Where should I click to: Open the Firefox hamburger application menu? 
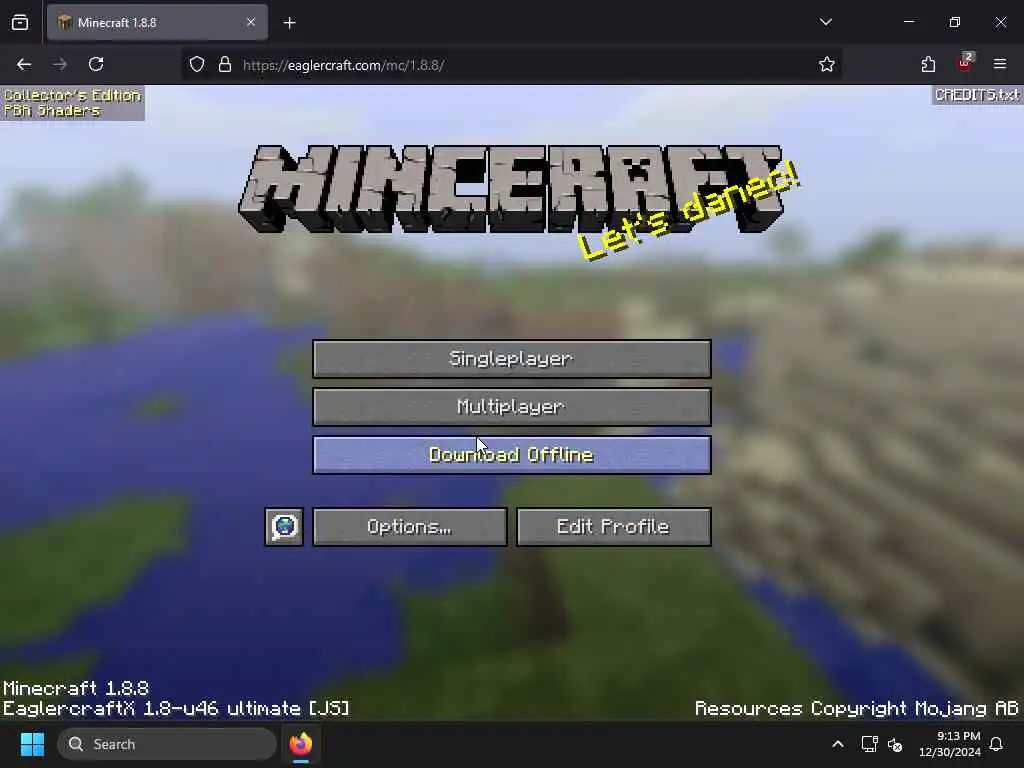[1000, 64]
